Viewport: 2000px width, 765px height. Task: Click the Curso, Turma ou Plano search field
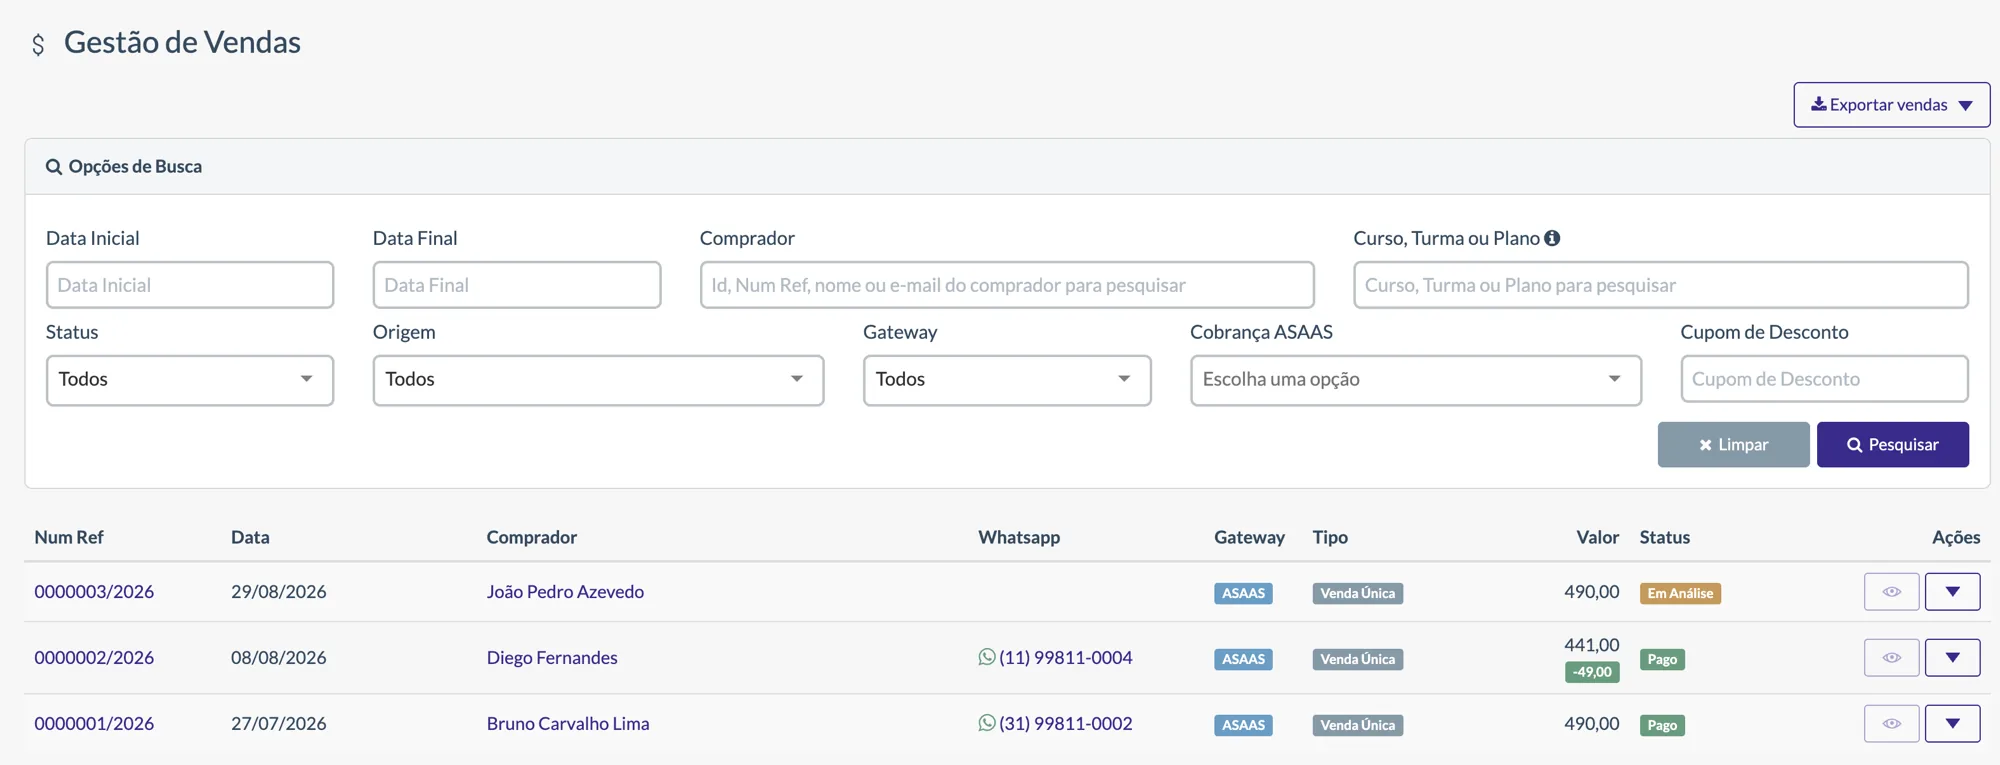coord(1661,285)
